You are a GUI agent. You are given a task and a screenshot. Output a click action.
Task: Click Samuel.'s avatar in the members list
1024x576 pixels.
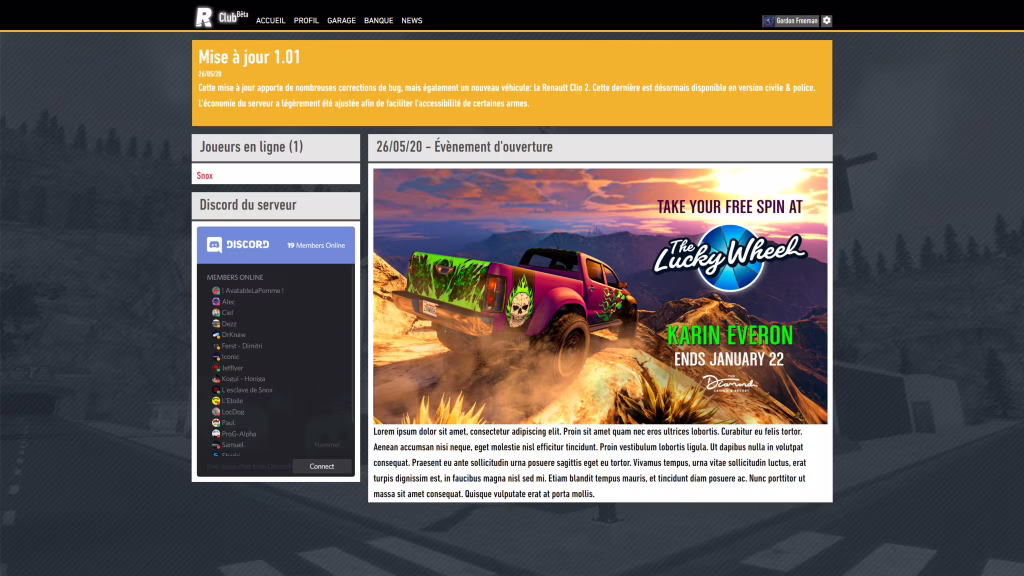[x=216, y=445]
